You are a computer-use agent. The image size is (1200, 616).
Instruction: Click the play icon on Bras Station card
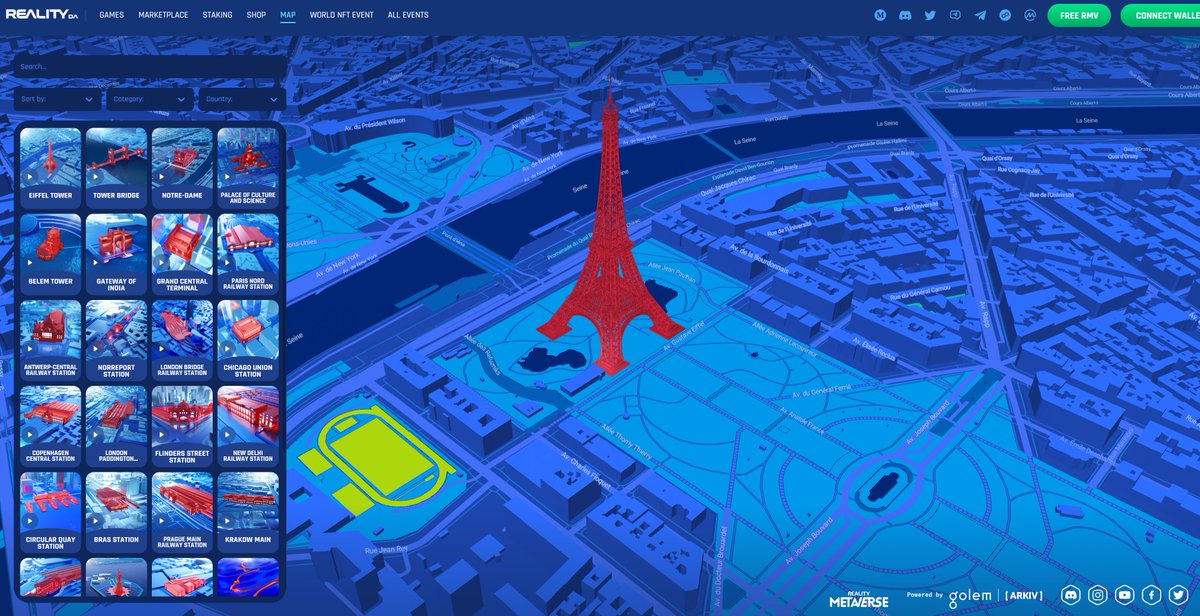pos(96,520)
